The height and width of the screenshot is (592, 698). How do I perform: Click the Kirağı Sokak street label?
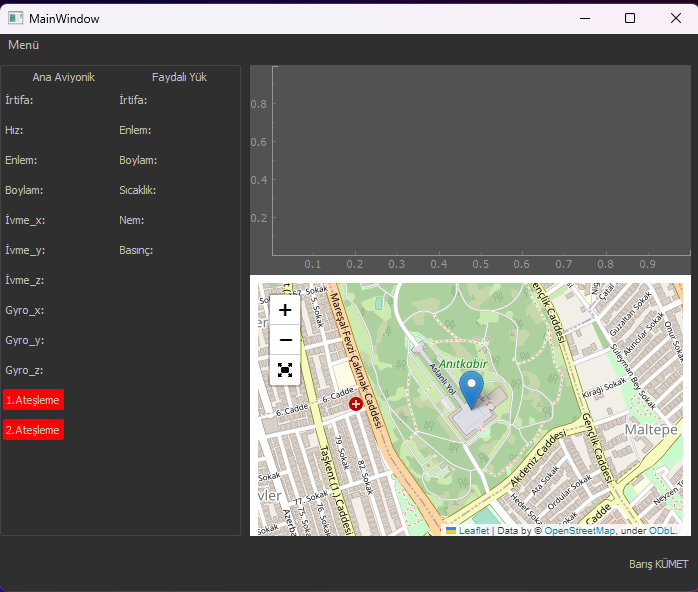[x=604, y=388]
